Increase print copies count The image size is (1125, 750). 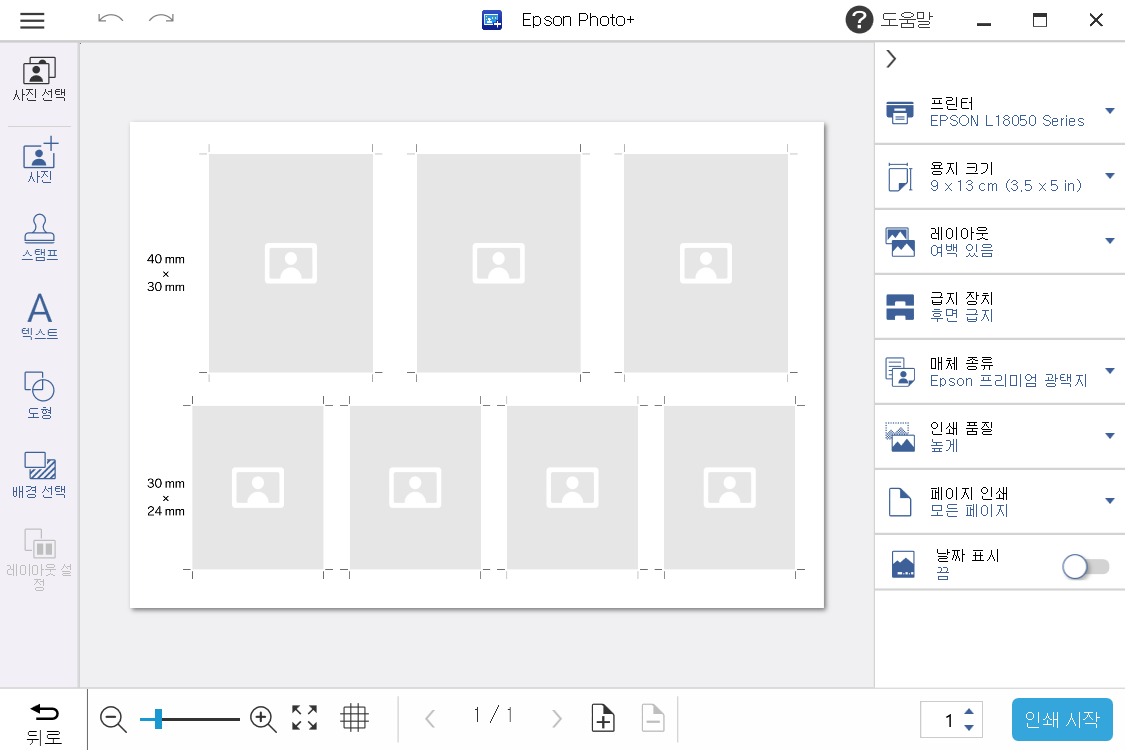[969, 711]
